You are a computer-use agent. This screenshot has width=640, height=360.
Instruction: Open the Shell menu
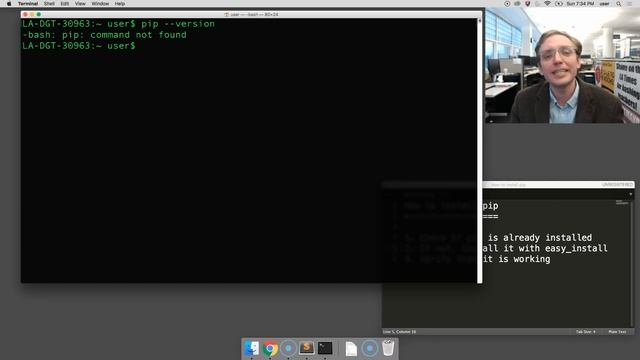point(49,4)
